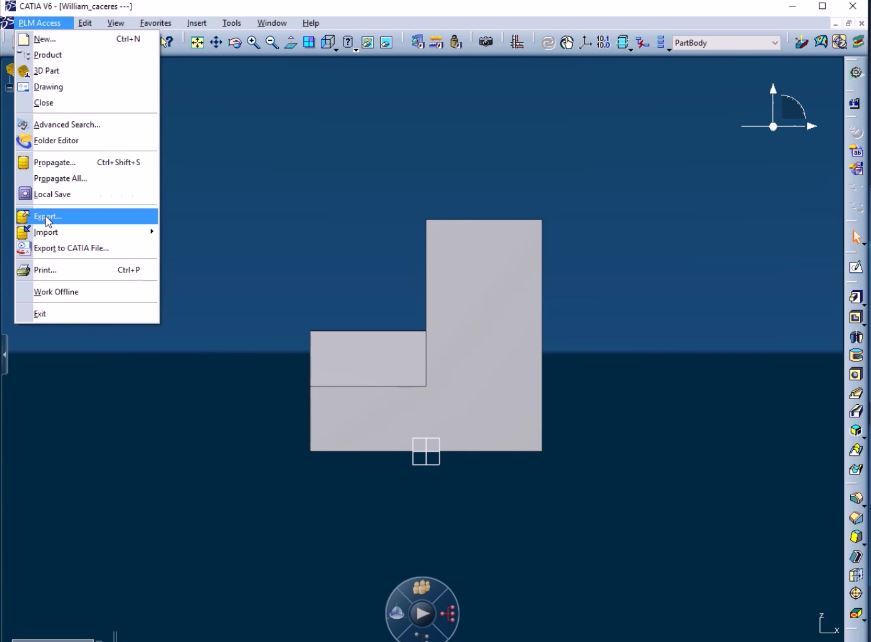Click Advanced Search... entry
Viewport: 871px width, 642px height.
coord(67,125)
